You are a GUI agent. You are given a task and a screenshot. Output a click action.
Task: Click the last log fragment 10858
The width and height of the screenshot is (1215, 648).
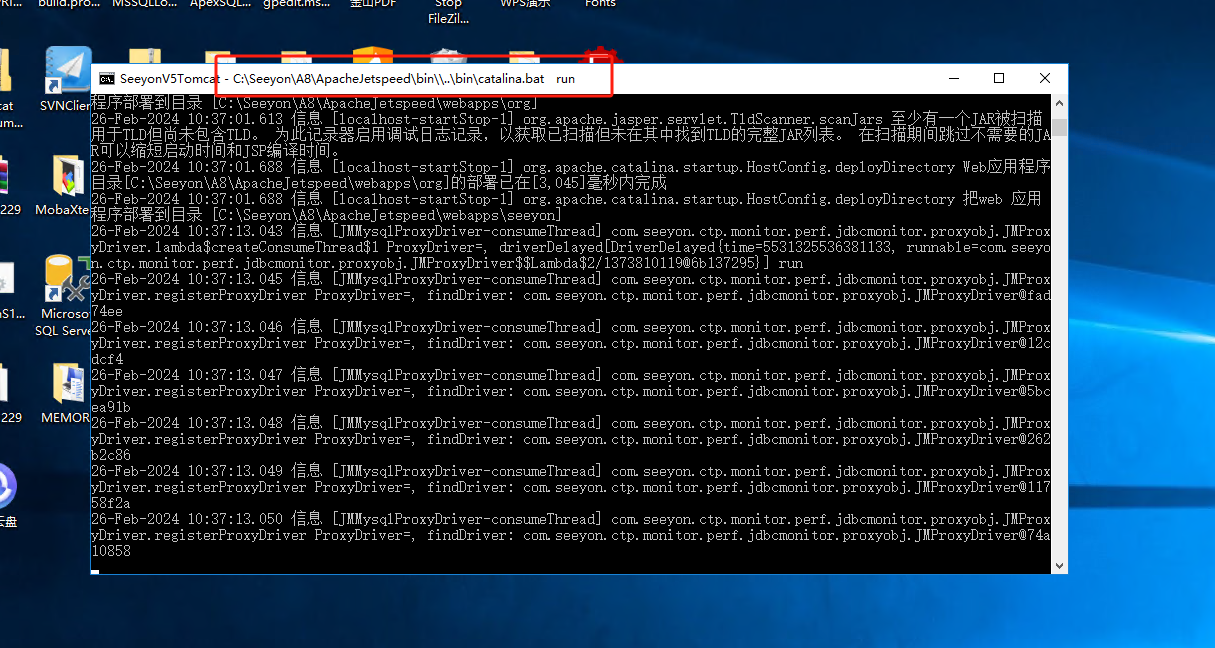(111, 551)
